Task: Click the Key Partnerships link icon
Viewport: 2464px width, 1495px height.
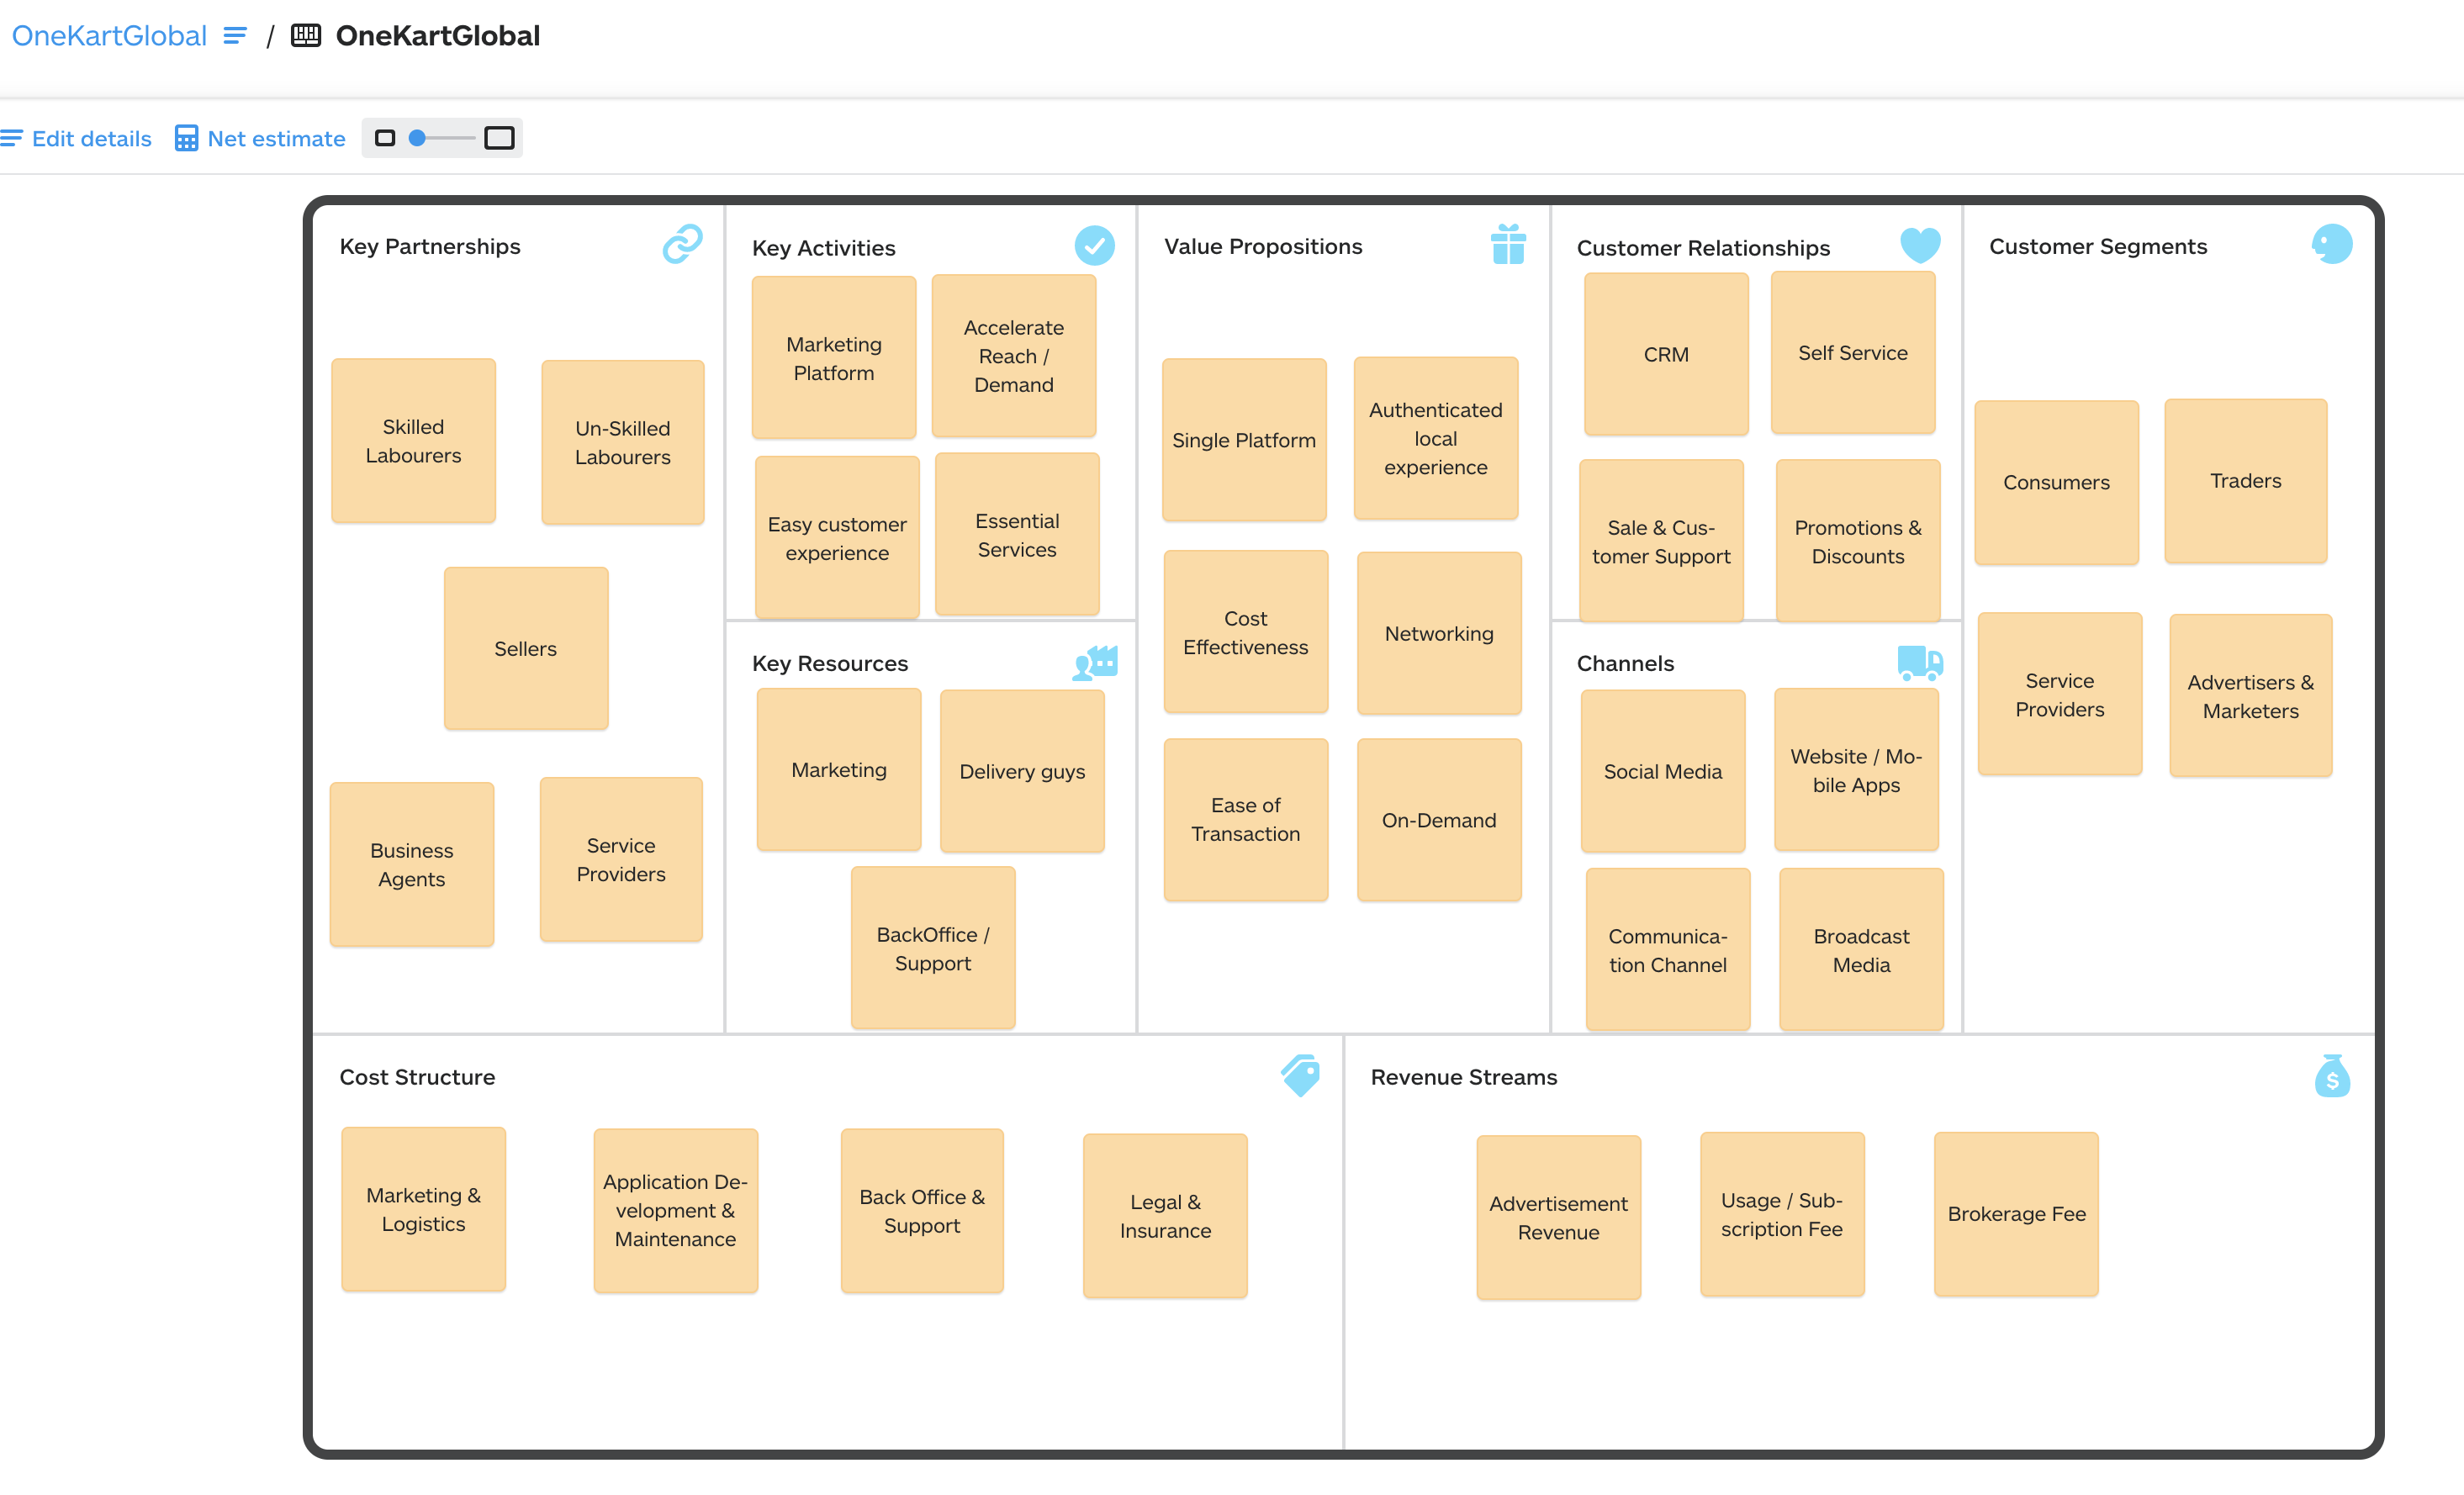Action: tap(682, 244)
